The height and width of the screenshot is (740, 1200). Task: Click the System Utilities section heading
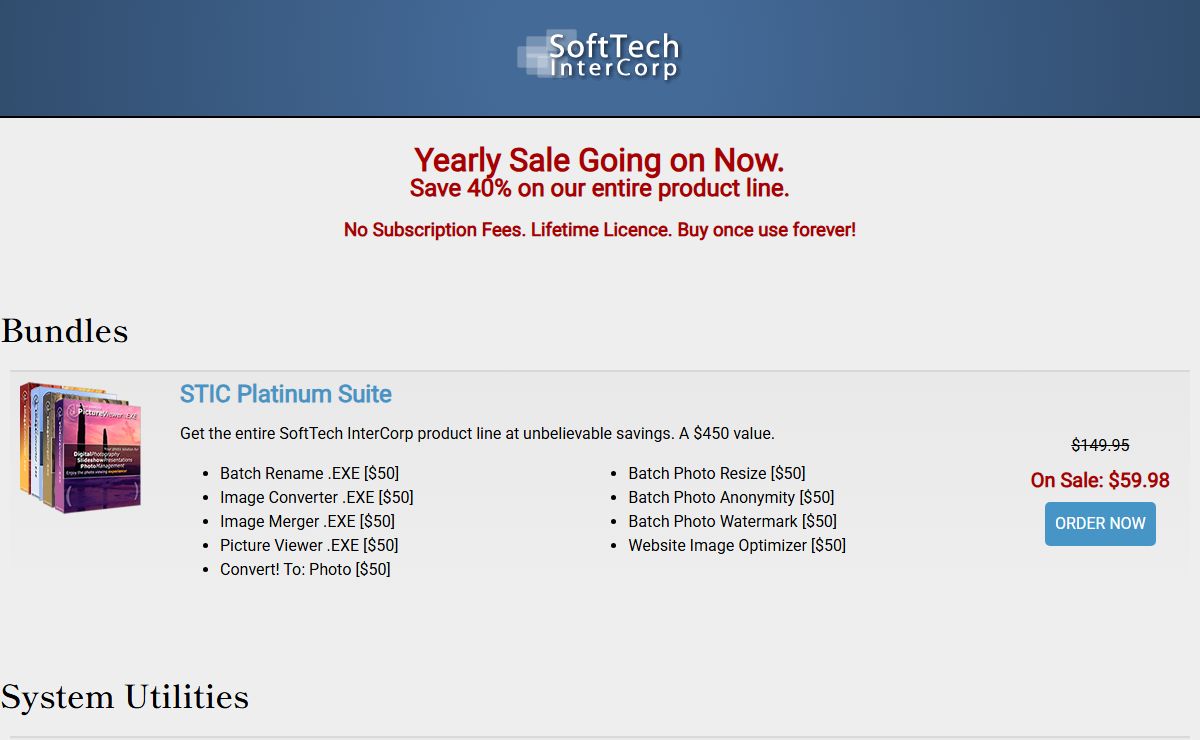(x=125, y=697)
